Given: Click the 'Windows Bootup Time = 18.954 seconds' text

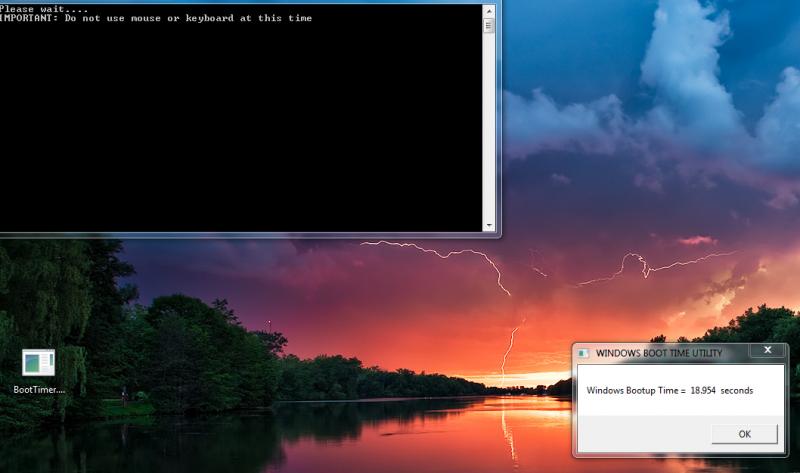Looking at the screenshot, I should [669, 390].
